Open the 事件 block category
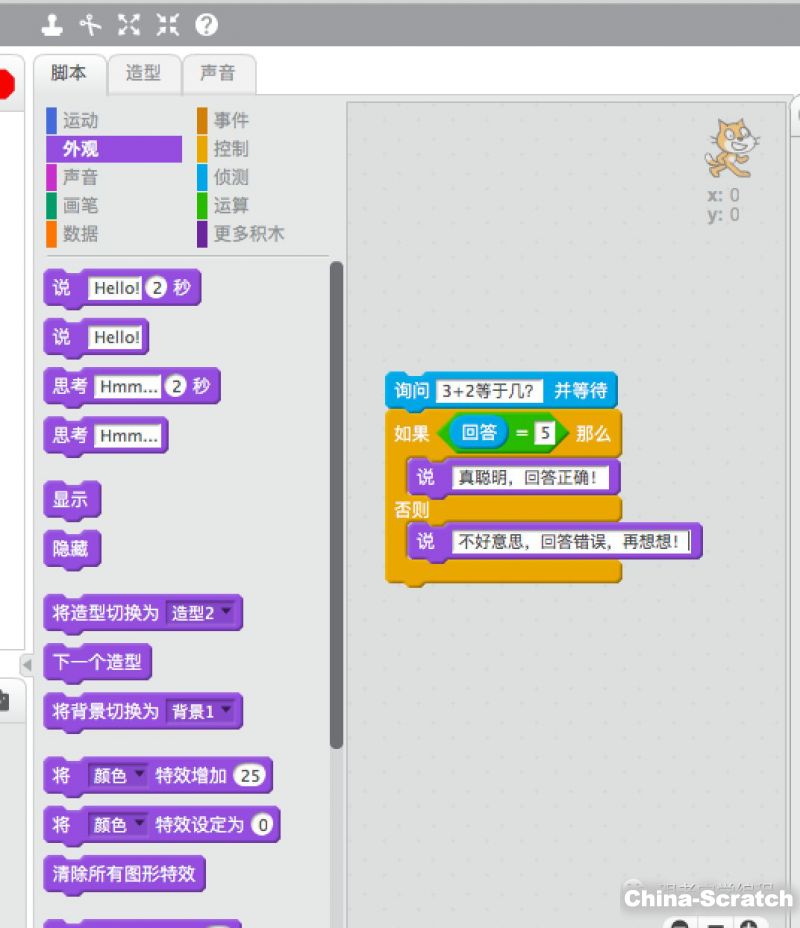This screenshot has width=800, height=928. click(231, 120)
